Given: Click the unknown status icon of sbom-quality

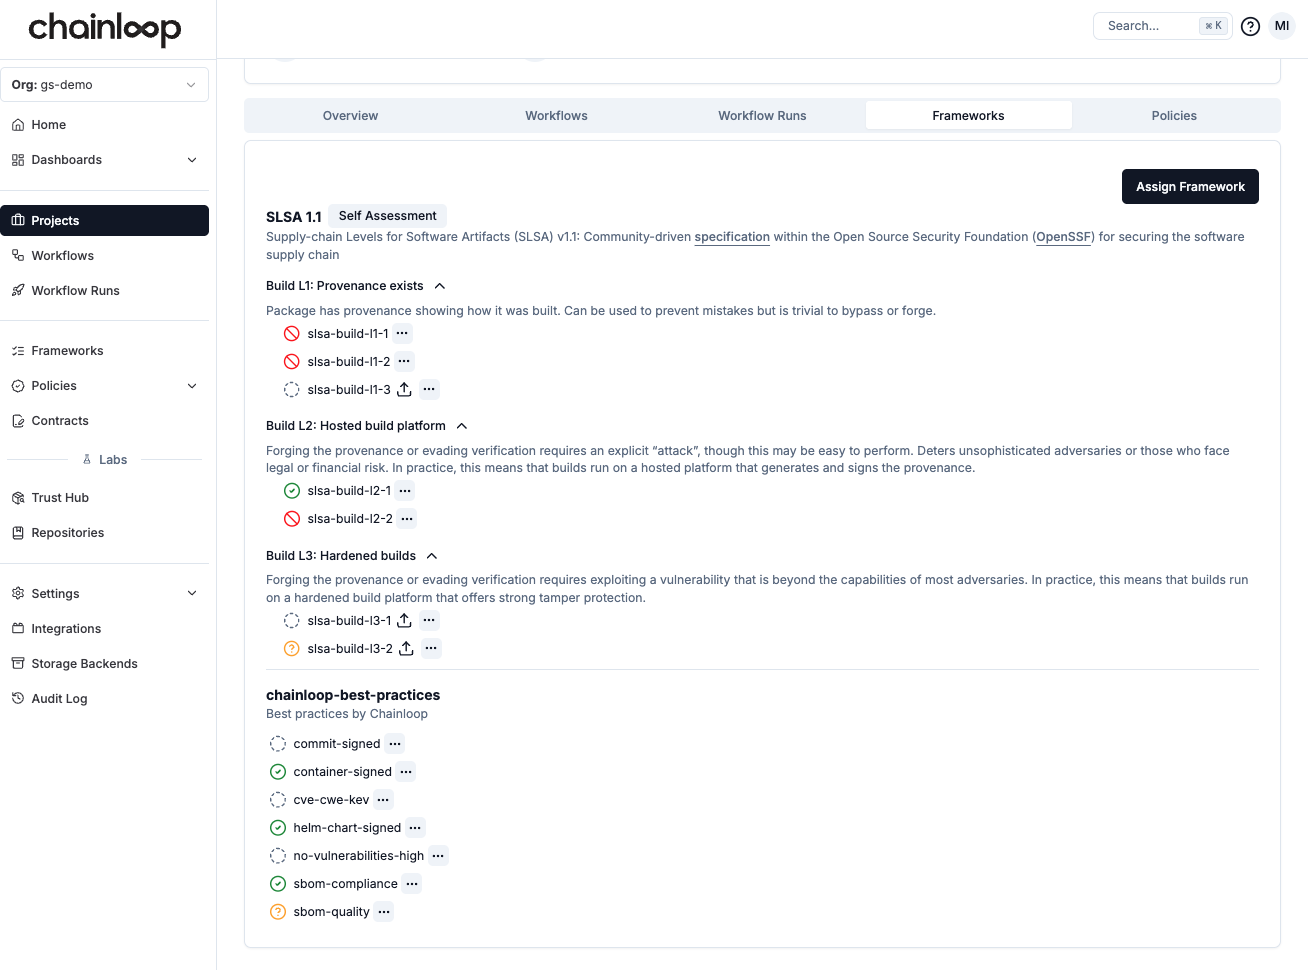Looking at the screenshot, I should 278,911.
